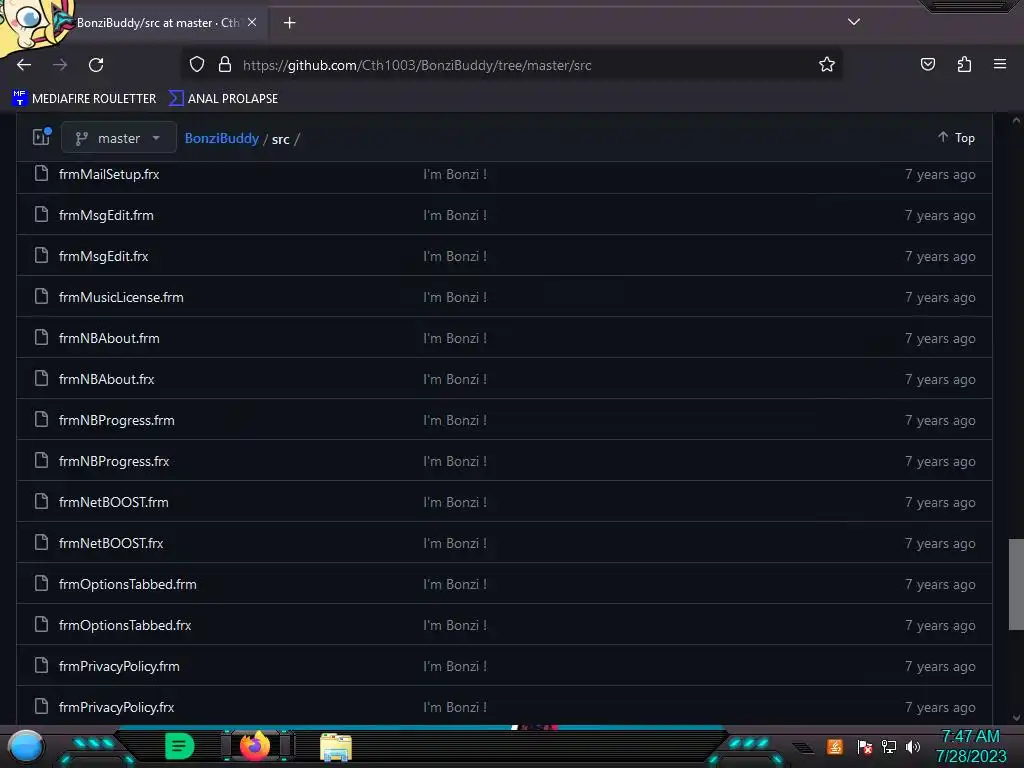1024x768 pixels.
Task: Go back to the previous page
Action: click(24, 65)
